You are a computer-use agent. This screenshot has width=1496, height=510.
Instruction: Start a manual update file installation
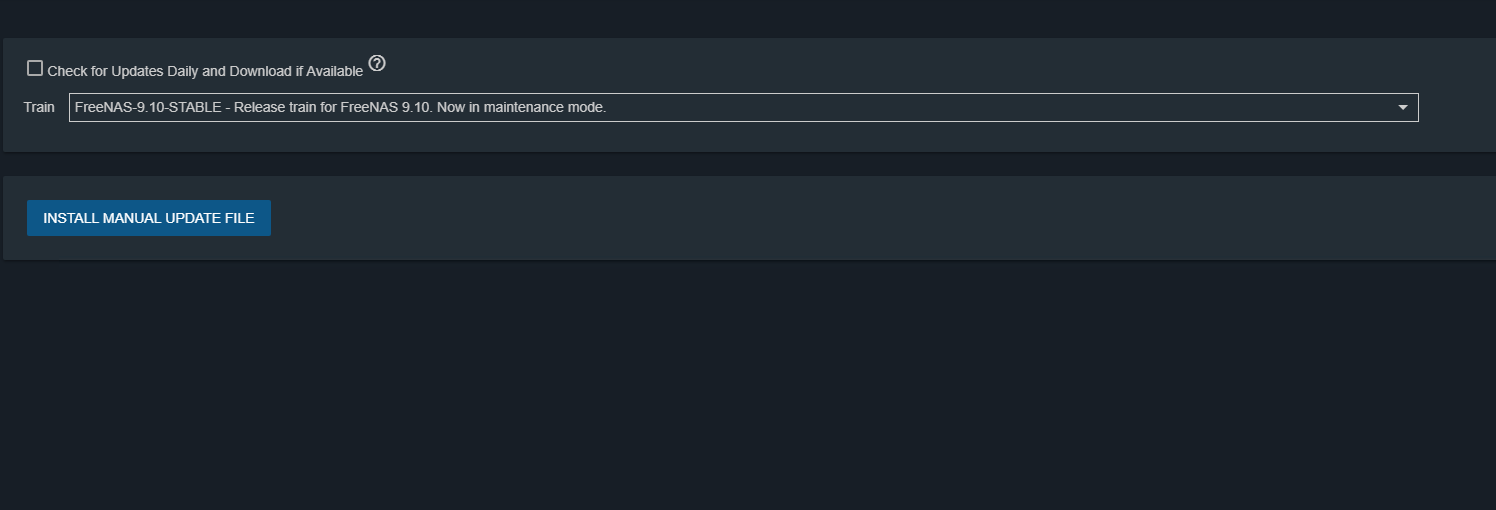(x=149, y=218)
